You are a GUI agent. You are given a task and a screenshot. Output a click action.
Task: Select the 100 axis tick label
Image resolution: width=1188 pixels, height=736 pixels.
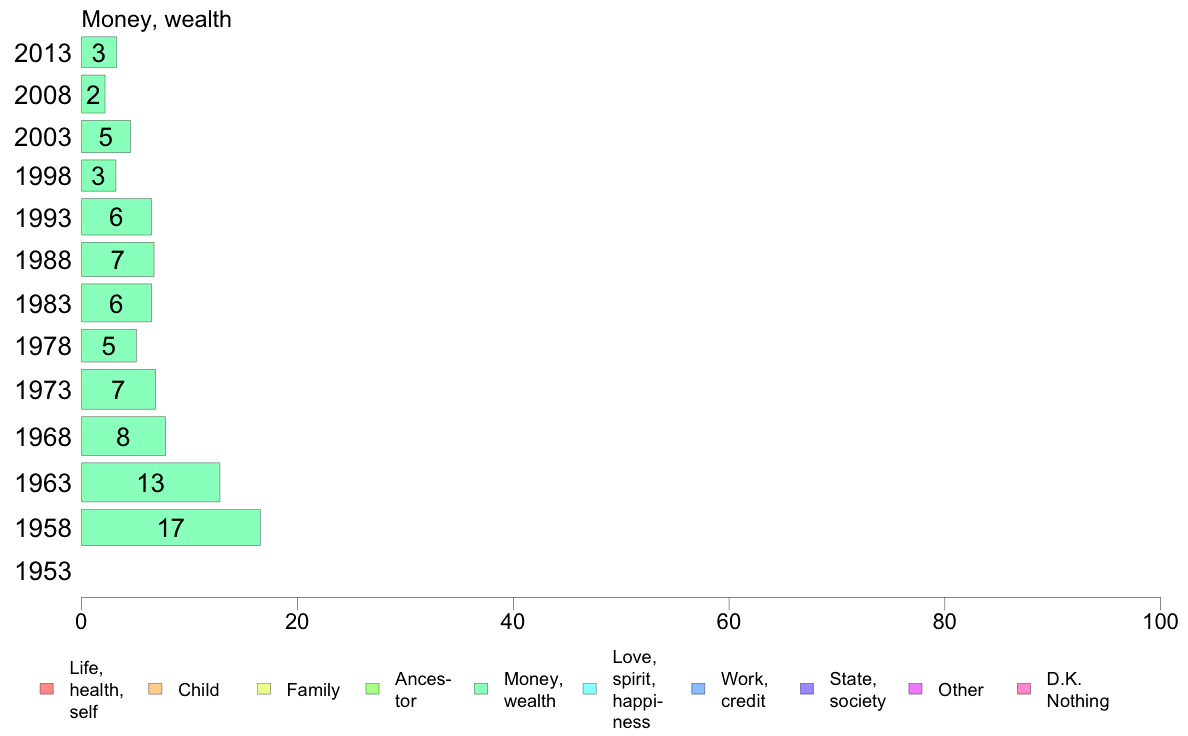(1160, 622)
